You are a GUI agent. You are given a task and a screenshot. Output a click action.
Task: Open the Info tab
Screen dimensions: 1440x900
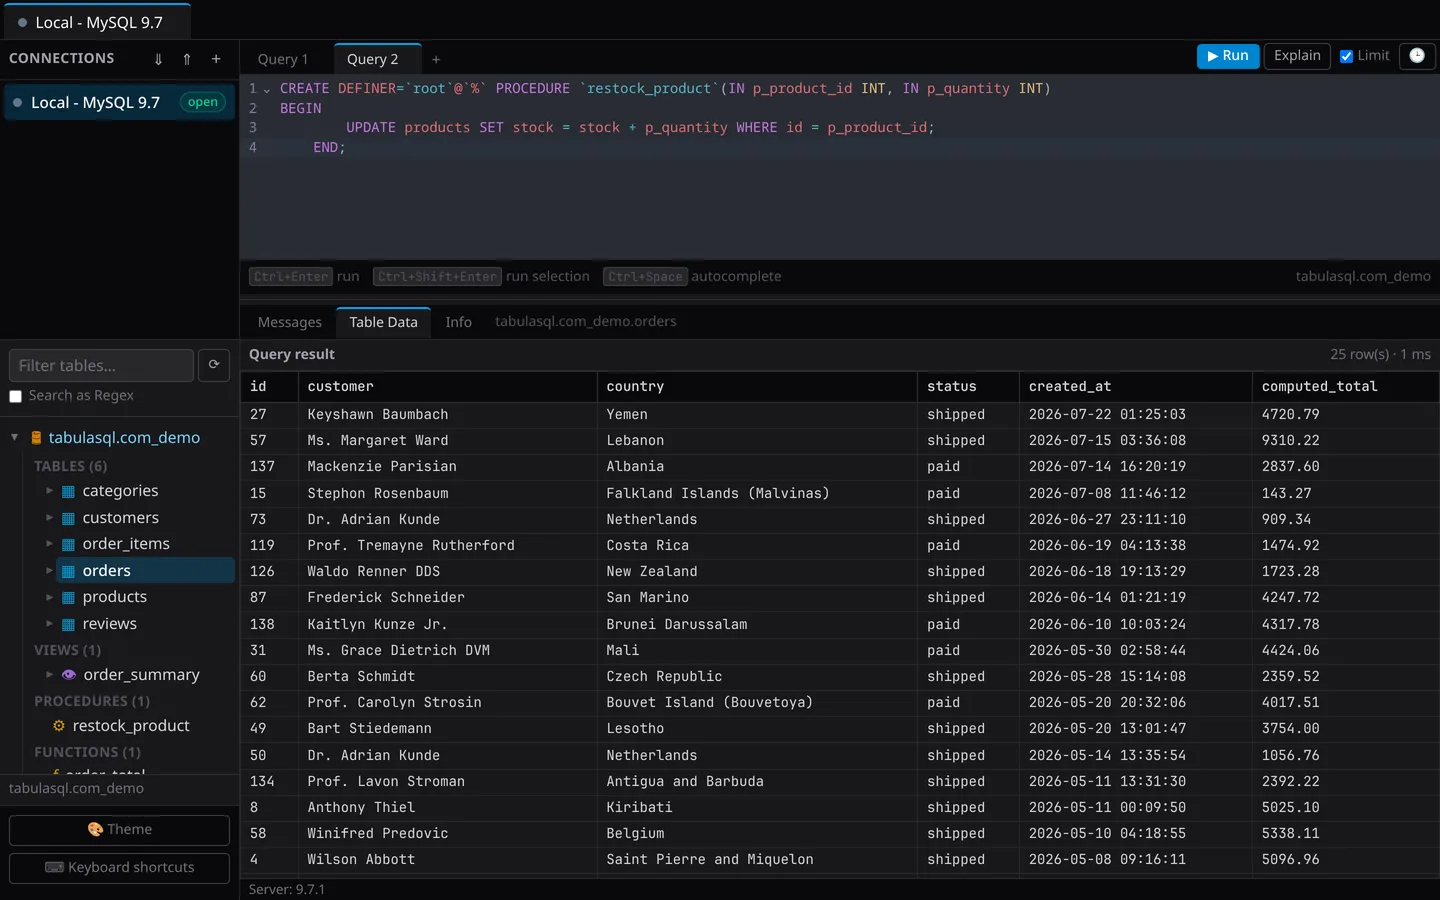(x=458, y=322)
